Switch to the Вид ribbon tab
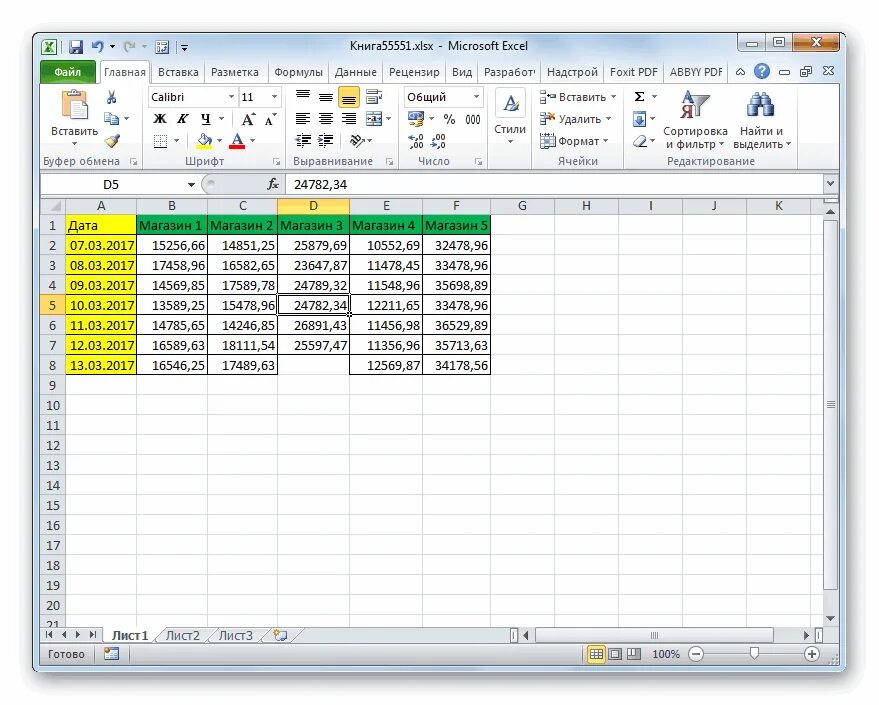 click(462, 72)
